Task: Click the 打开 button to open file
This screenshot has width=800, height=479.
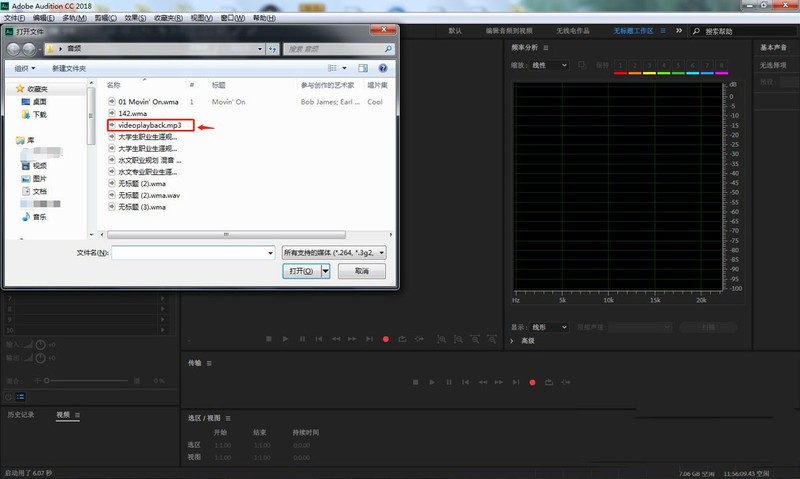Action: click(x=301, y=271)
